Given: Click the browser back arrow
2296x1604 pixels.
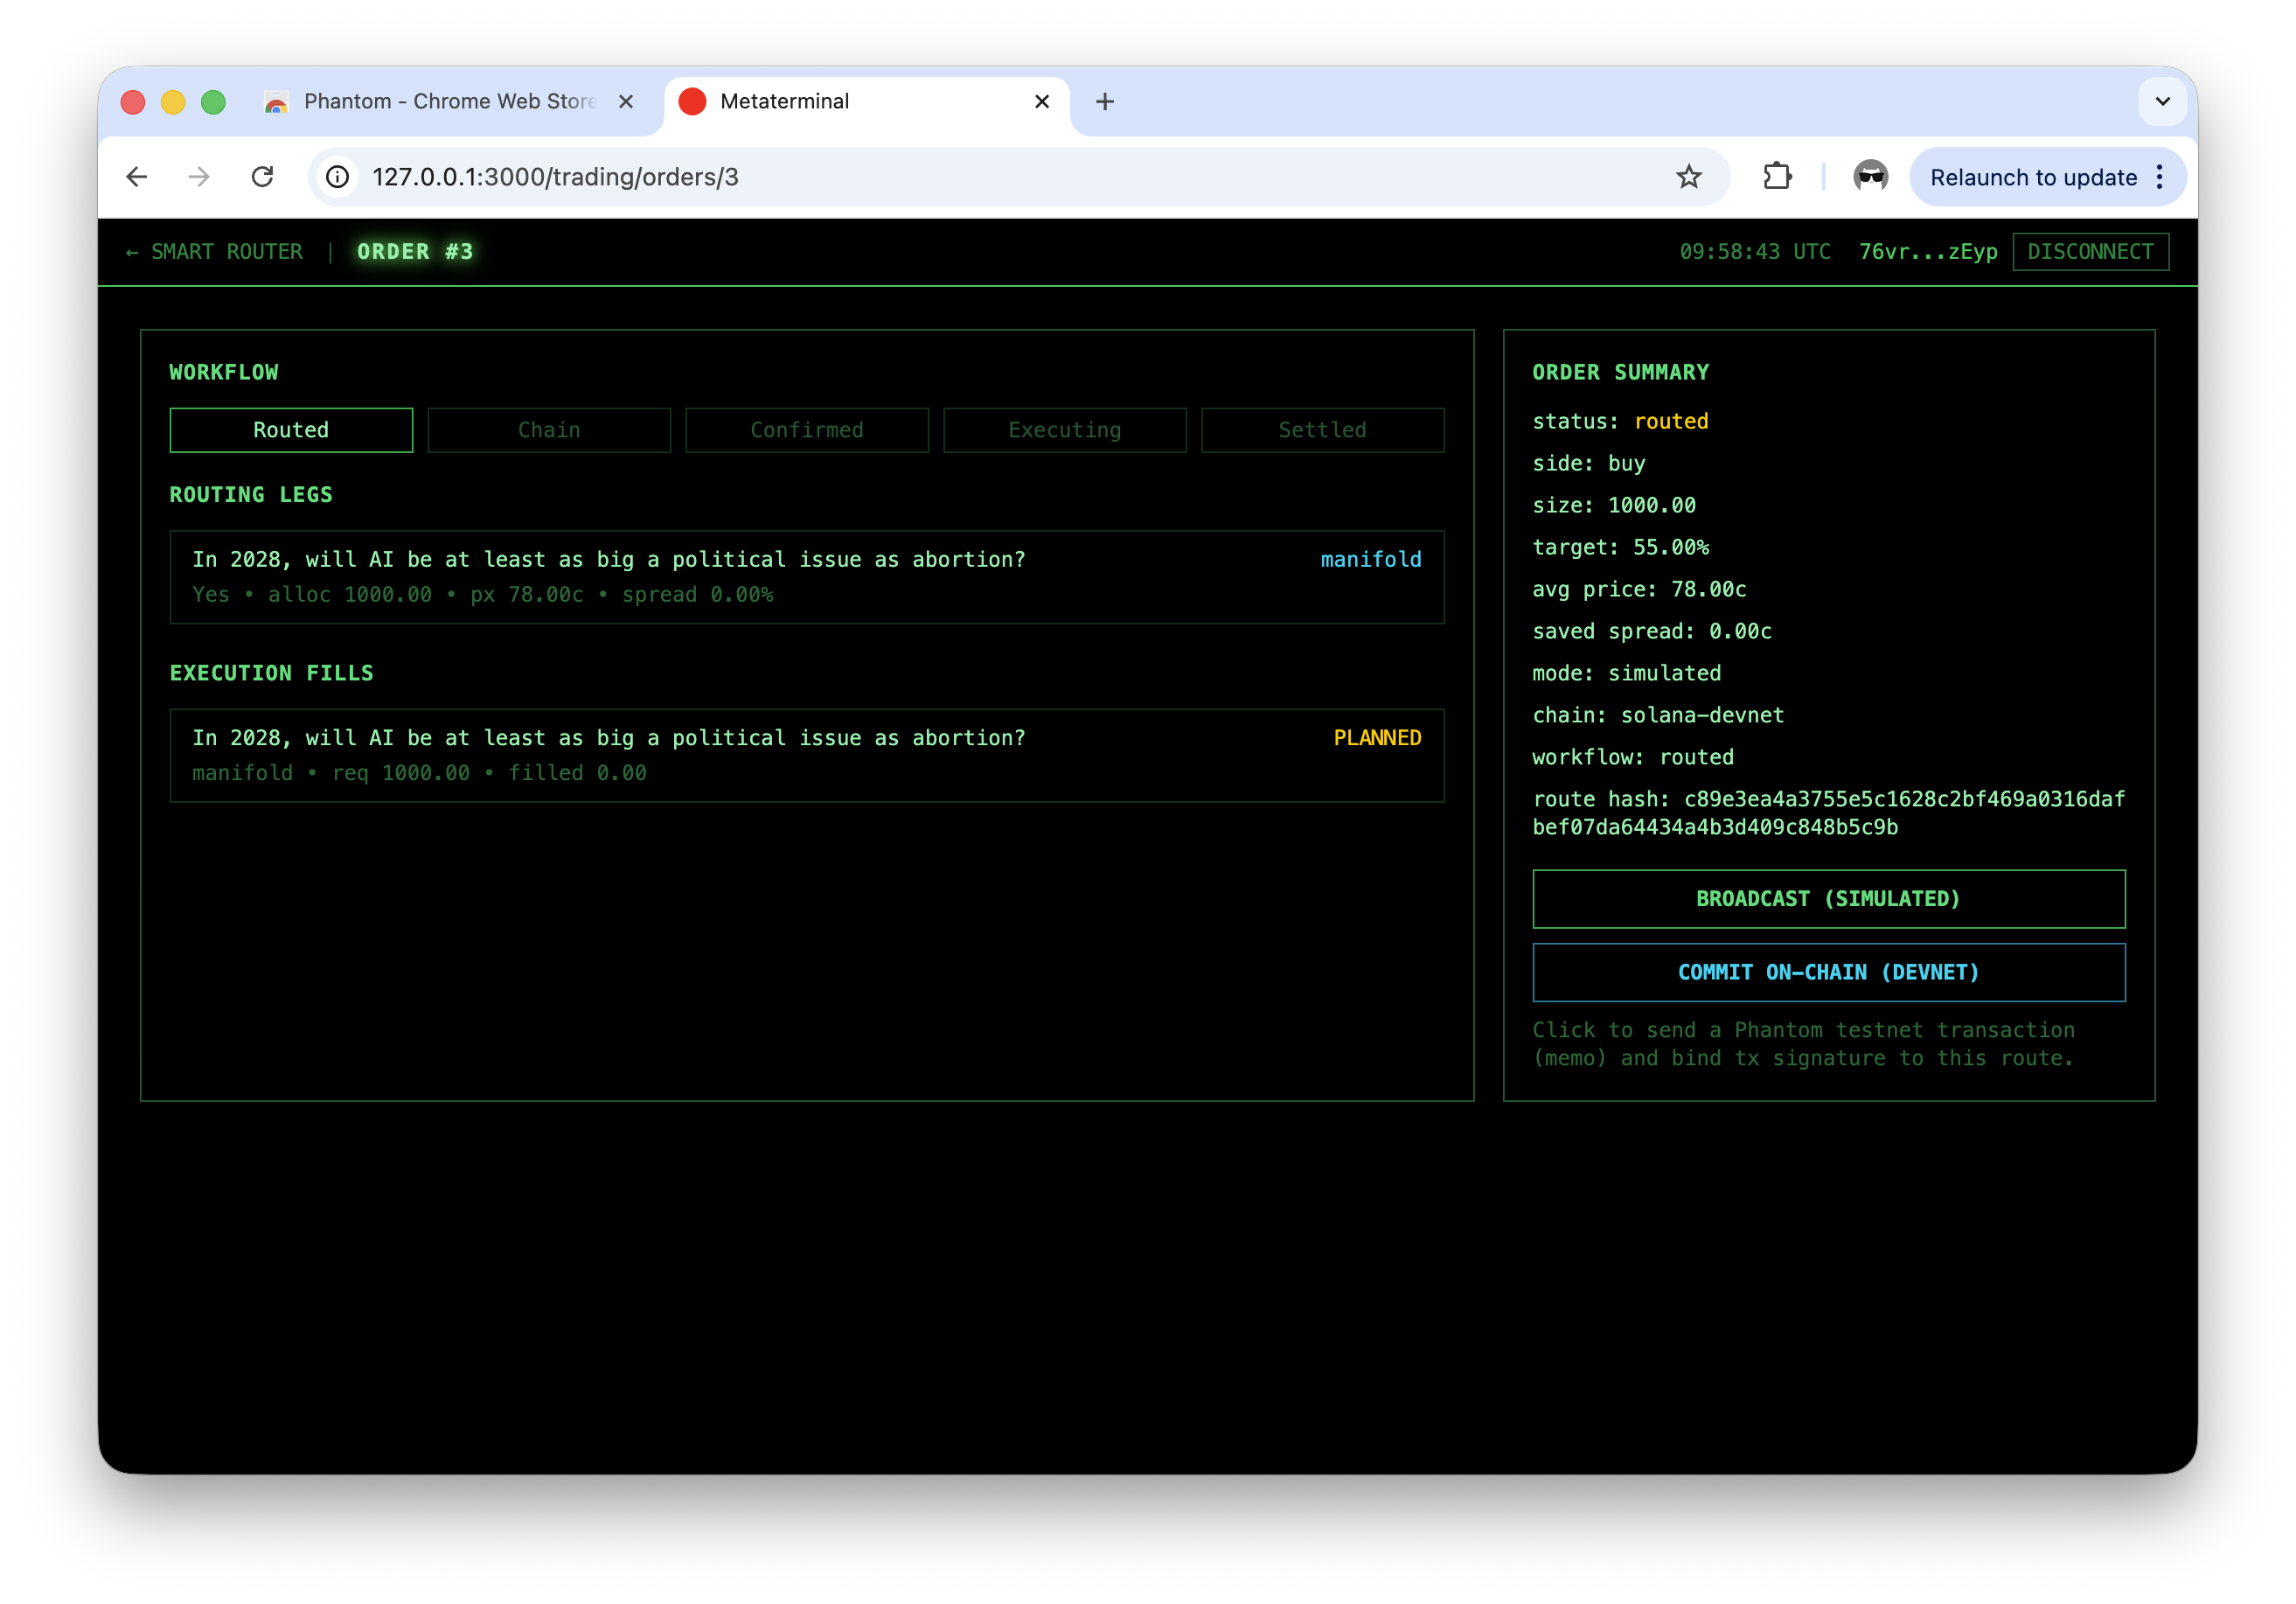Looking at the screenshot, I should click(137, 177).
